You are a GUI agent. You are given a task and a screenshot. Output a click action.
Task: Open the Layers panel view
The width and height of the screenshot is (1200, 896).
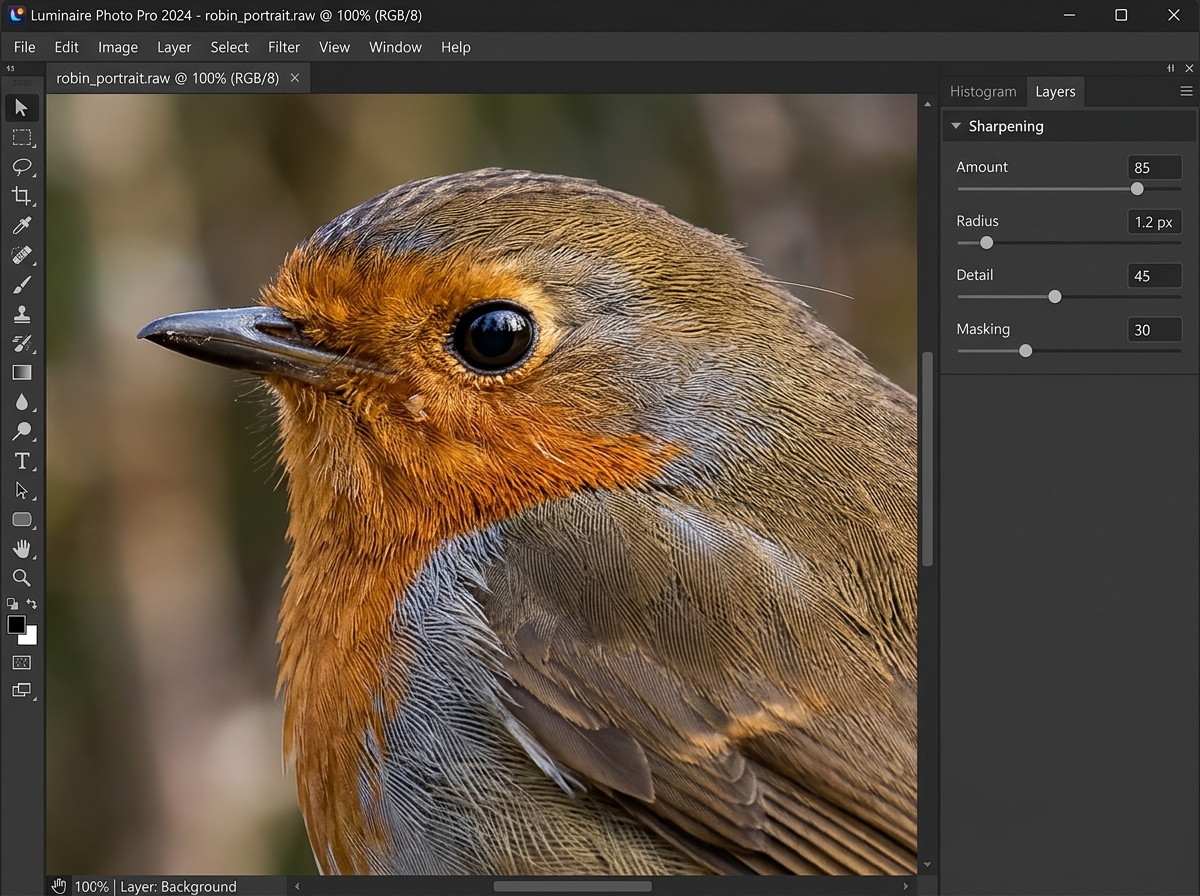coord(1055,91)
